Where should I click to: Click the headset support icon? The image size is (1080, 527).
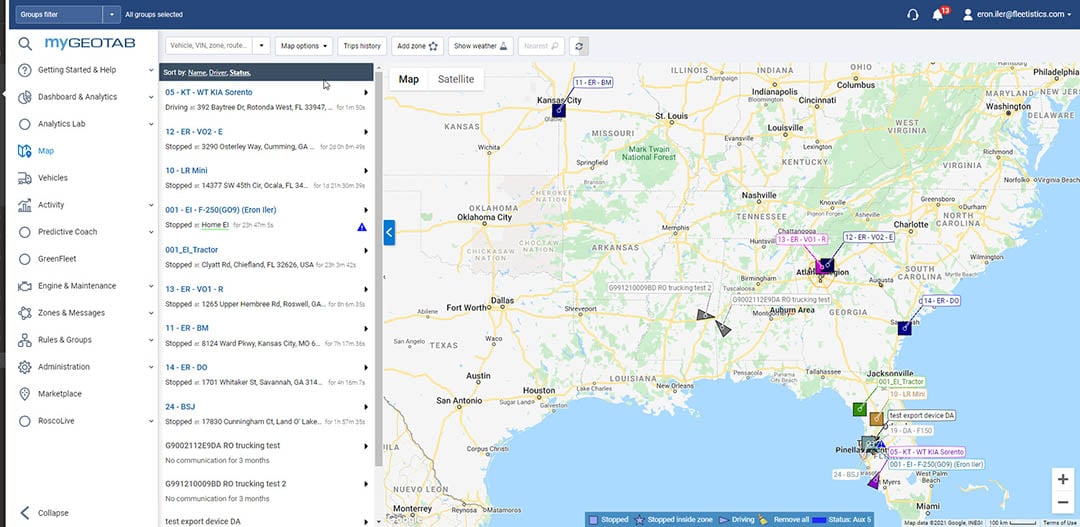point(912,15)
